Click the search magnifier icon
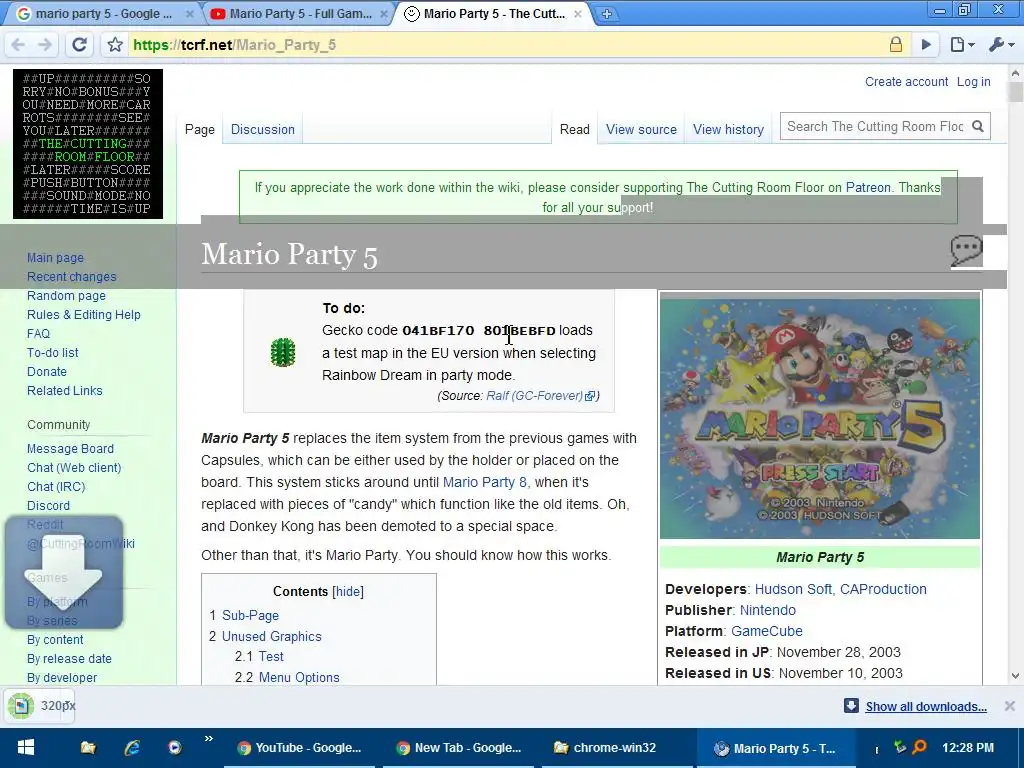 click(x=978, y=127)
